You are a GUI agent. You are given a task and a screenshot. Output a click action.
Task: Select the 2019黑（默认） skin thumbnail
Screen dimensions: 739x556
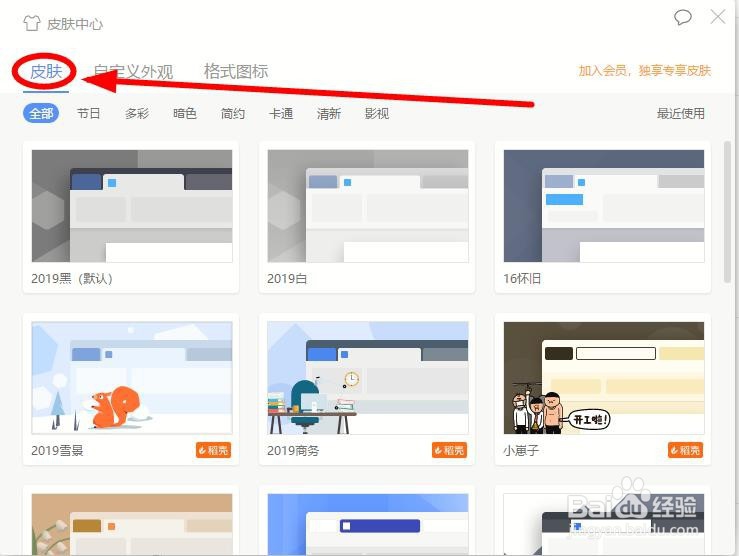coord(132,206)
